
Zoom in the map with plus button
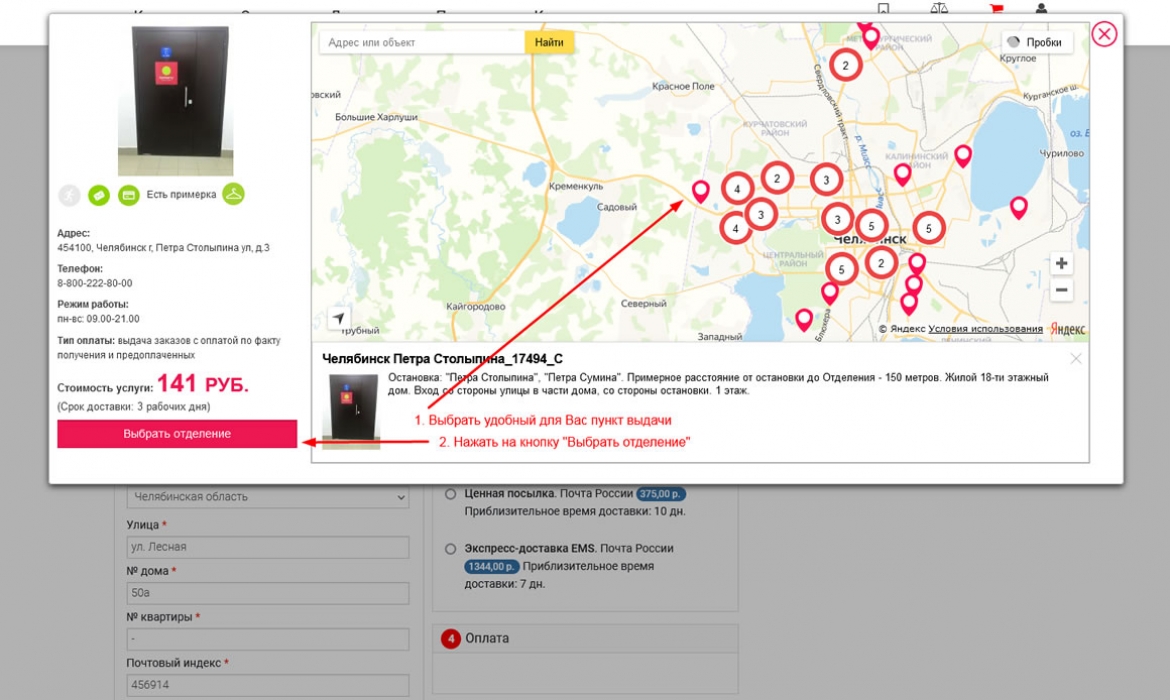point(1061,264)
